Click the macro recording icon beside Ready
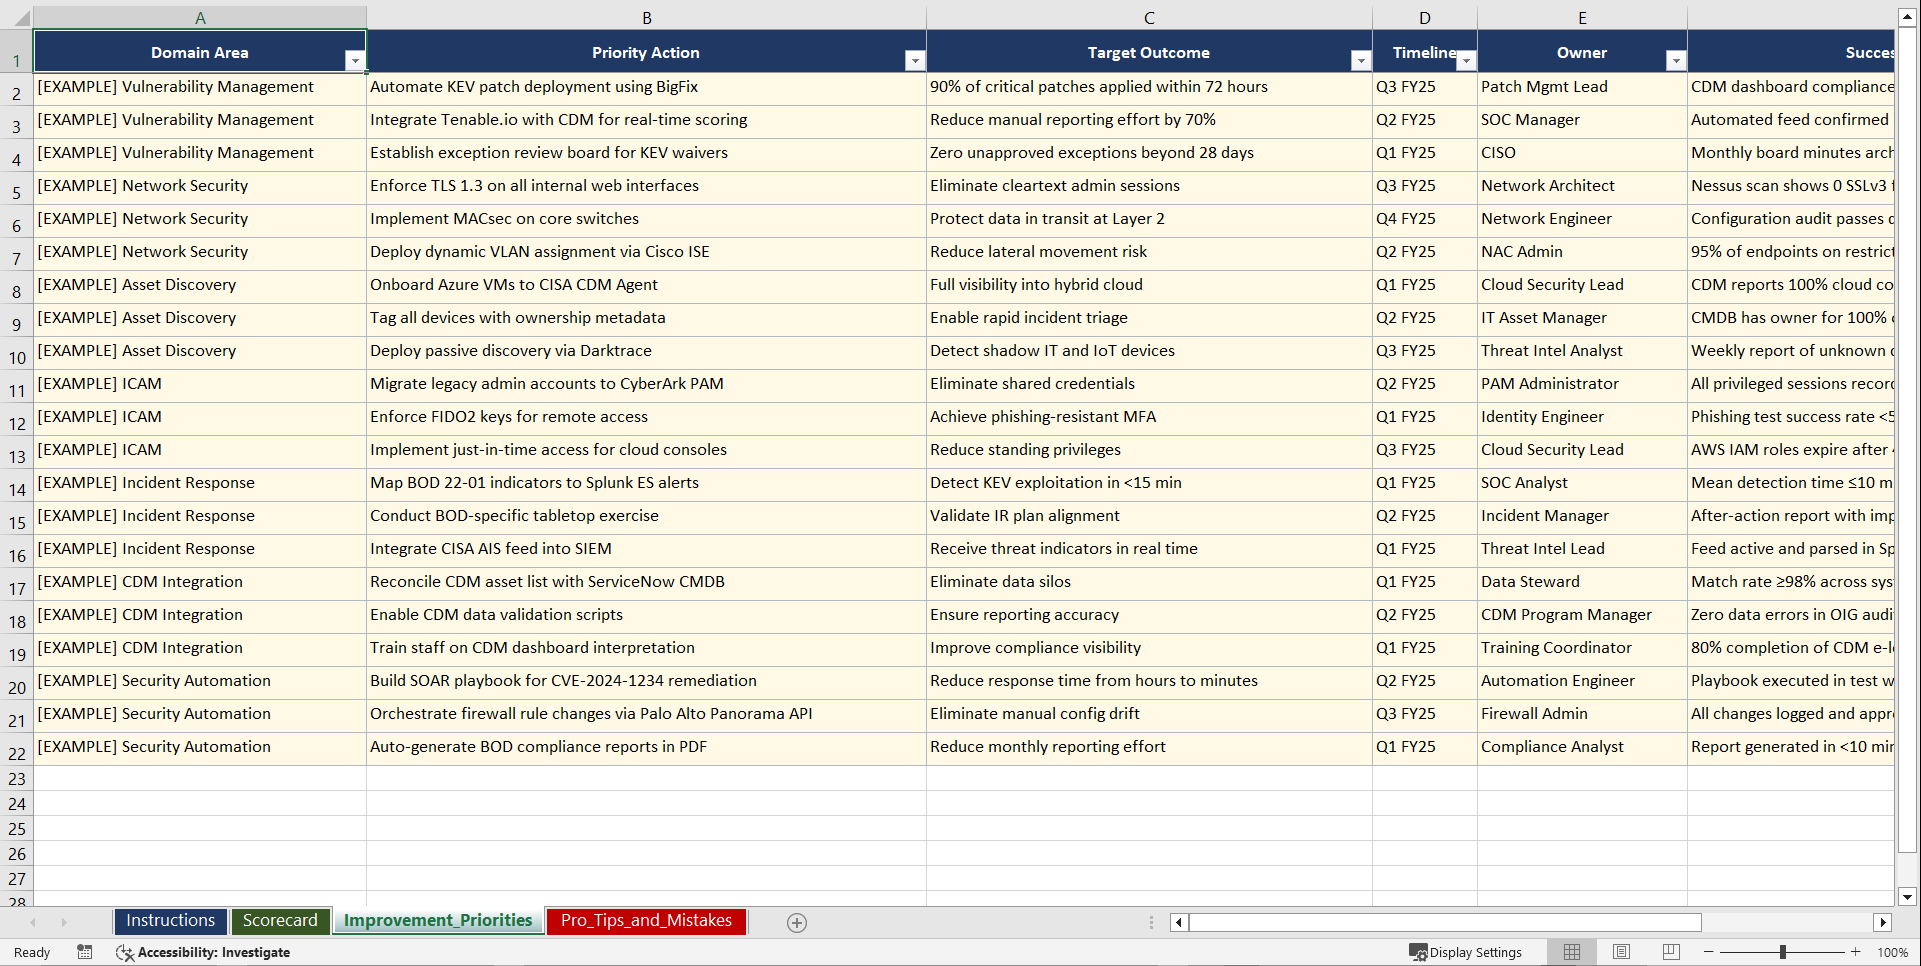Viewport: 1921px width, 966px height. tap(85, 952)
